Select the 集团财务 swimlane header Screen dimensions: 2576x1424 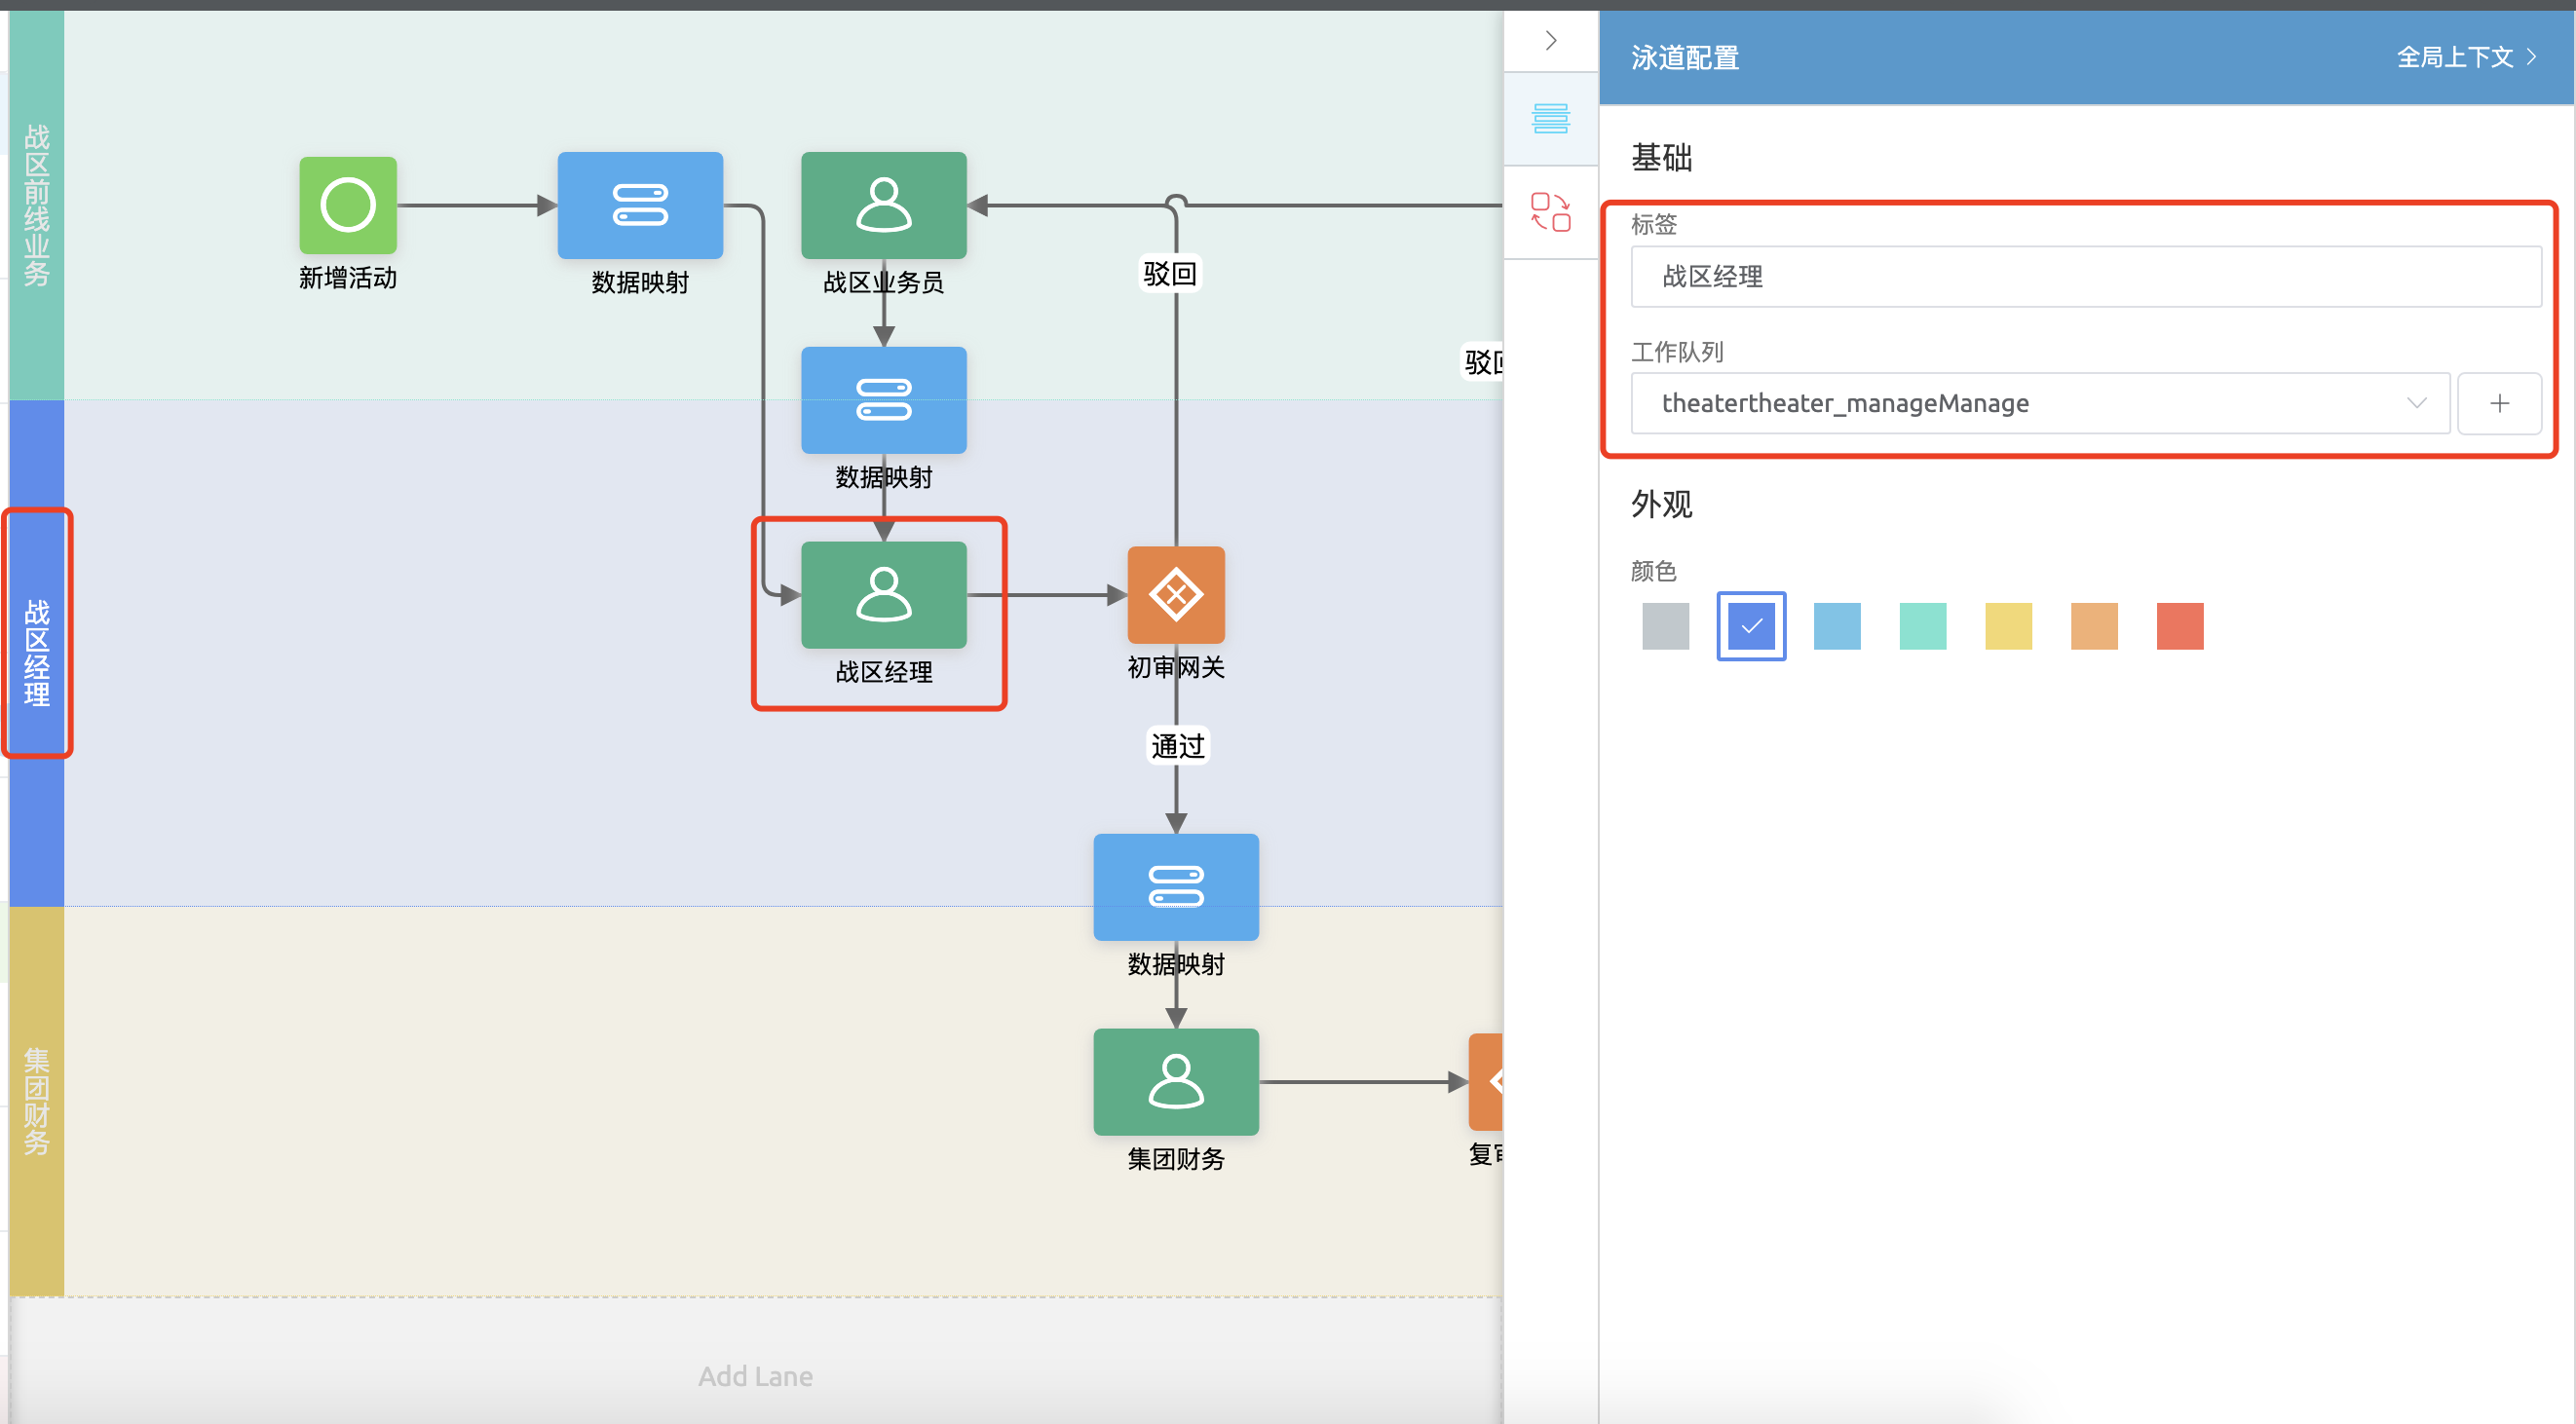37,1100
